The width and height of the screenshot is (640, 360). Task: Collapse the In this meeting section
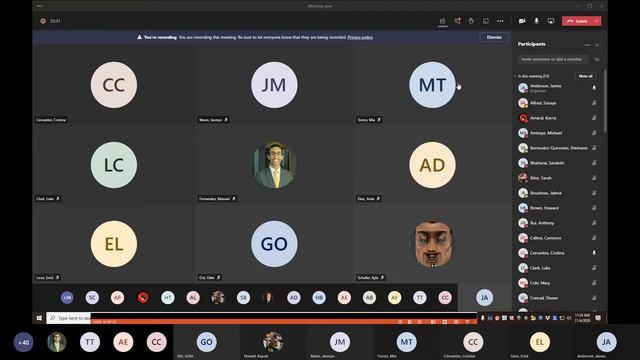tap(516, 76)
